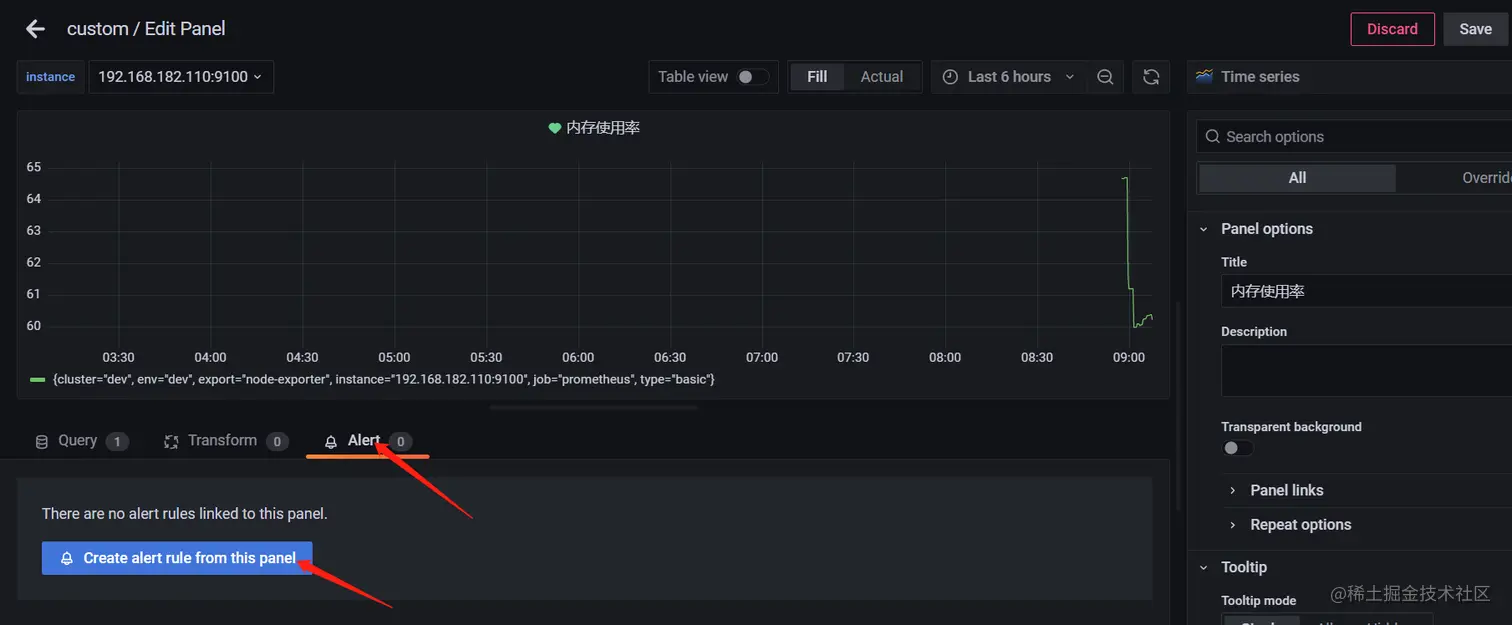Click the zoom out time range icon

click(x=1105, y=77)
